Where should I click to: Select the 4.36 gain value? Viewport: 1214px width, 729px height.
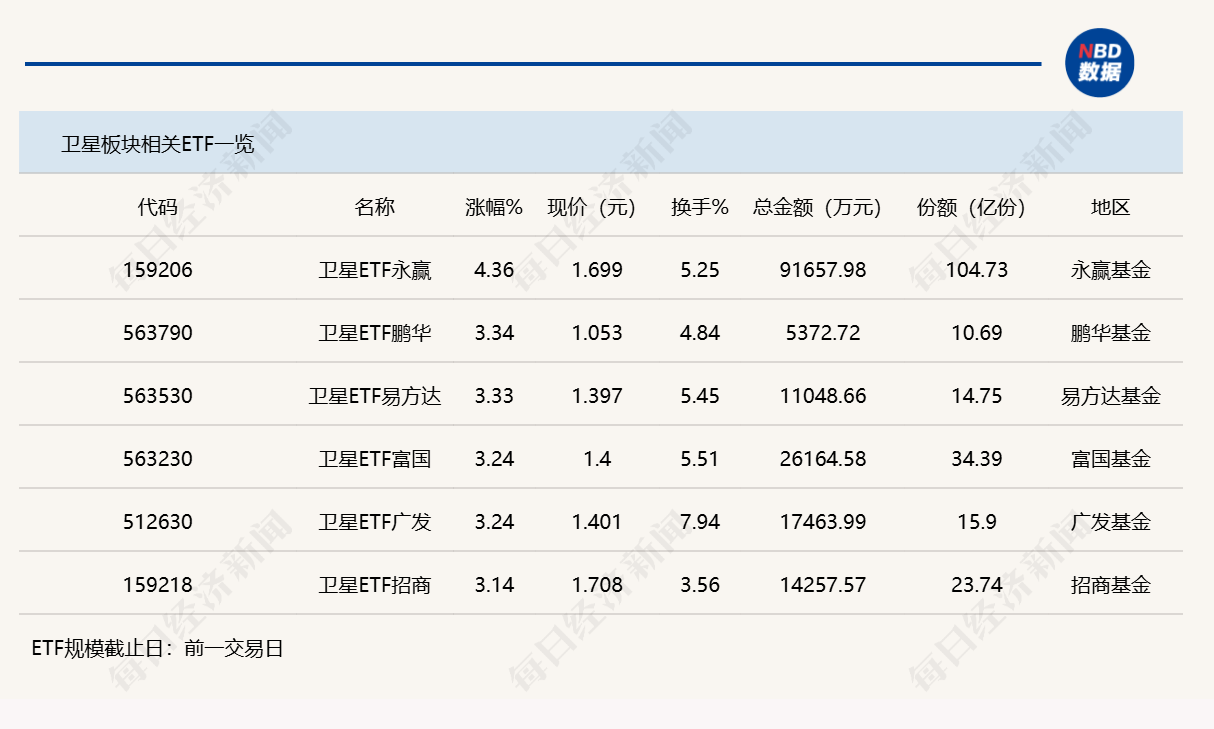pyautogui.click(x=494, y=270)
